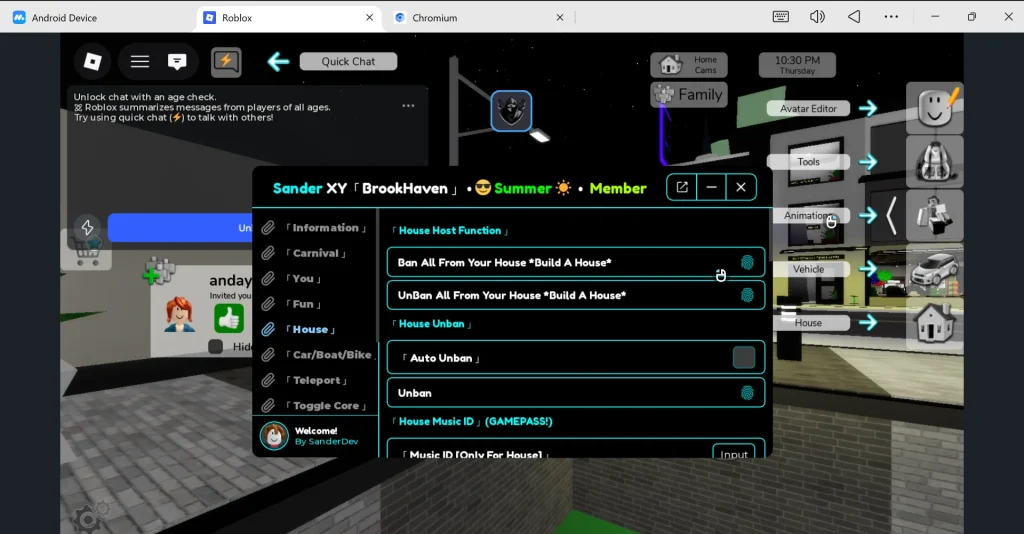Click the lightning bolt circle icon
Image resolution: width=1024 pixels, height=534 pixels.
click(88, 228)
